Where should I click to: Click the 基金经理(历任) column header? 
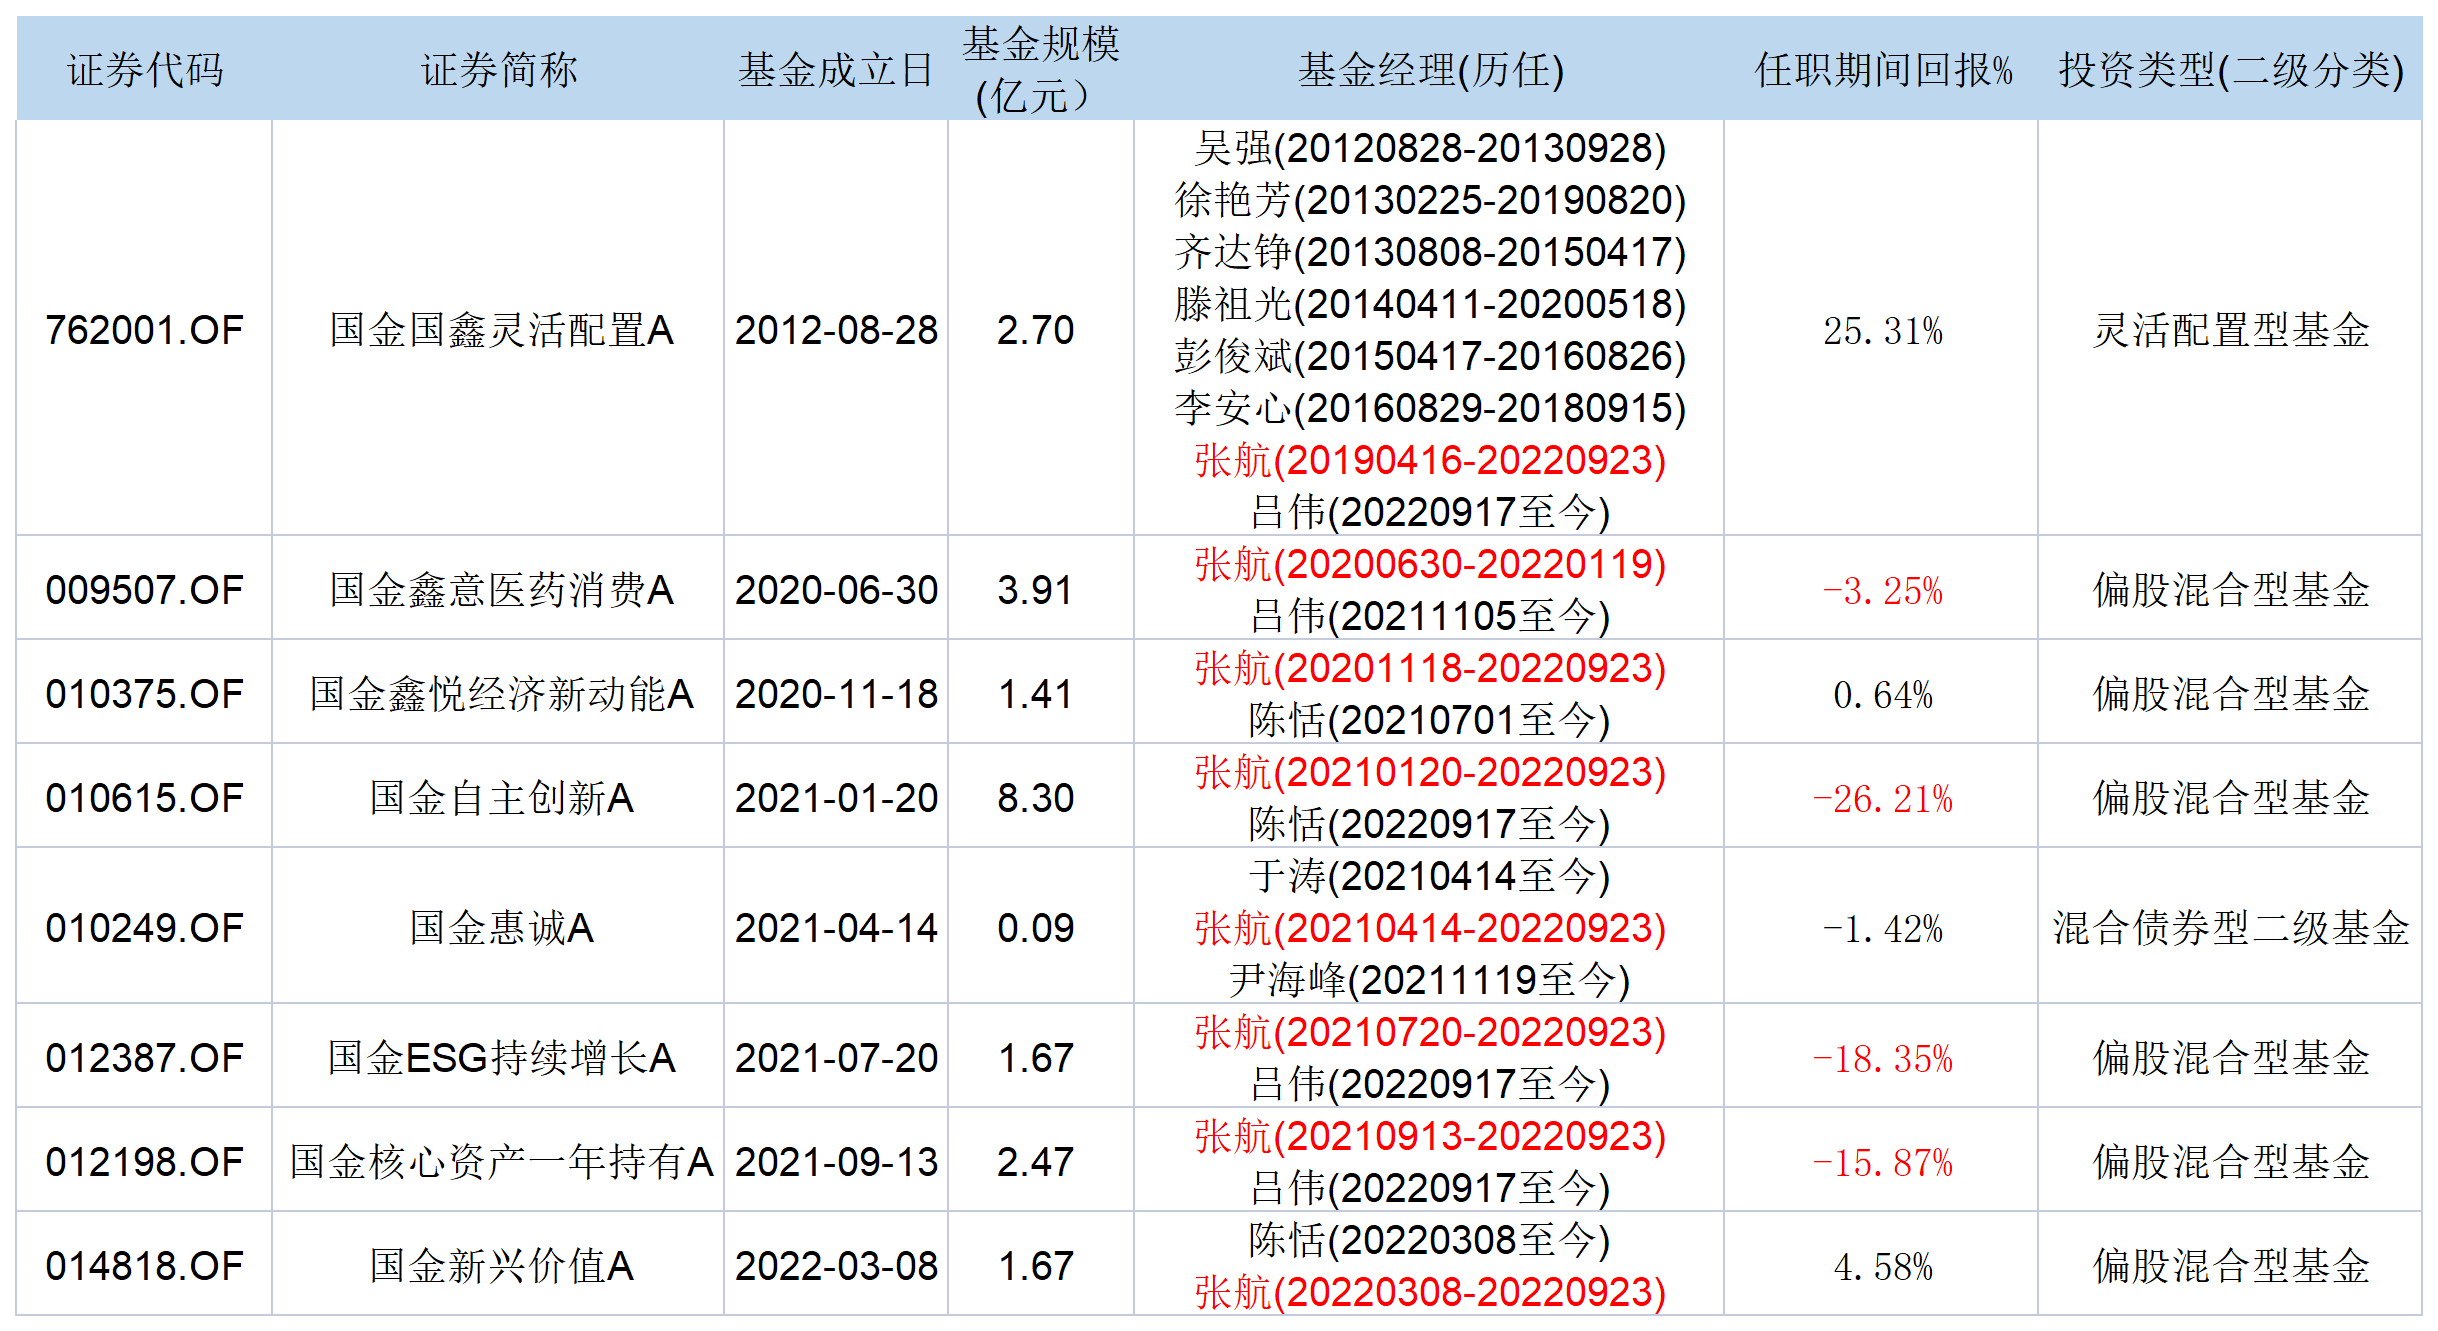tap(1429, 70)
